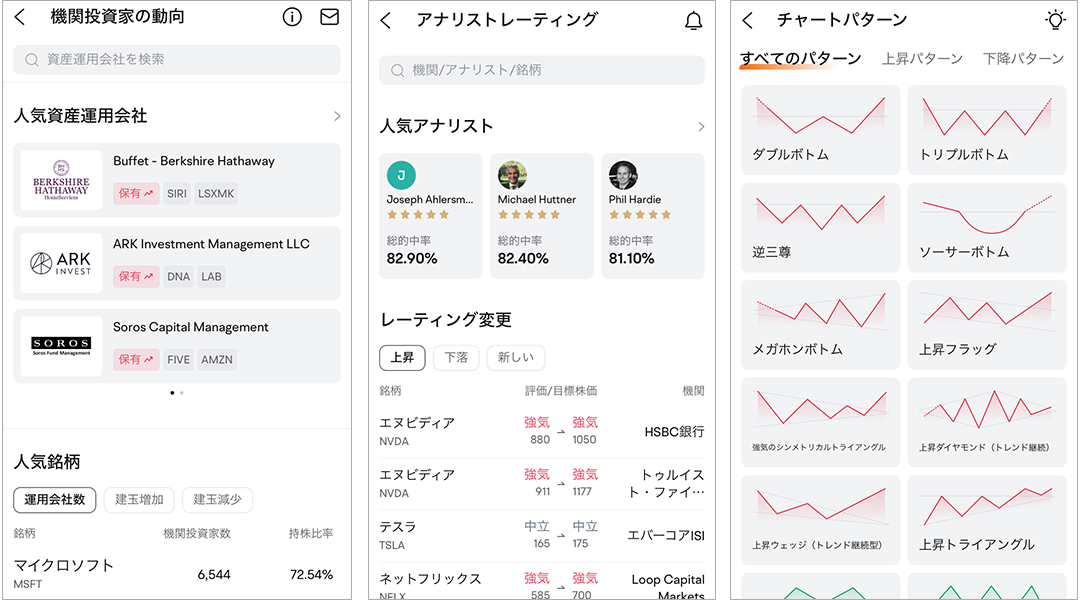Screen dimensions: 1080x600
Task: Tap 保有 tag under Berkshire Hathaway
Action: (x=136, y=194)
